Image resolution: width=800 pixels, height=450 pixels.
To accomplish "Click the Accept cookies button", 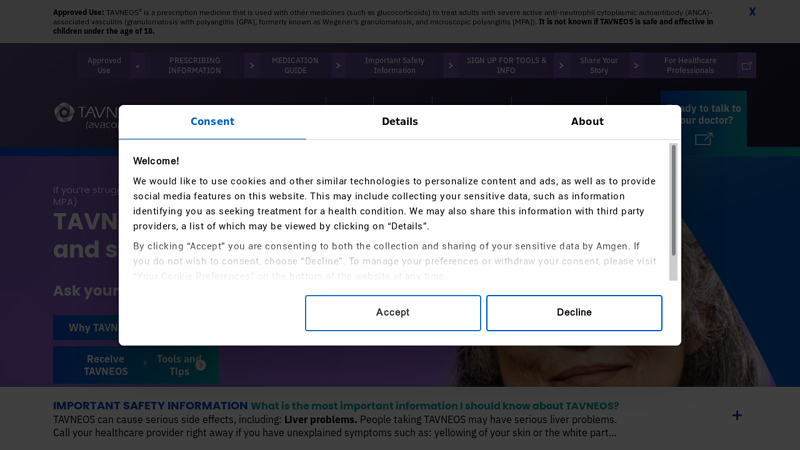I will 393,313.
